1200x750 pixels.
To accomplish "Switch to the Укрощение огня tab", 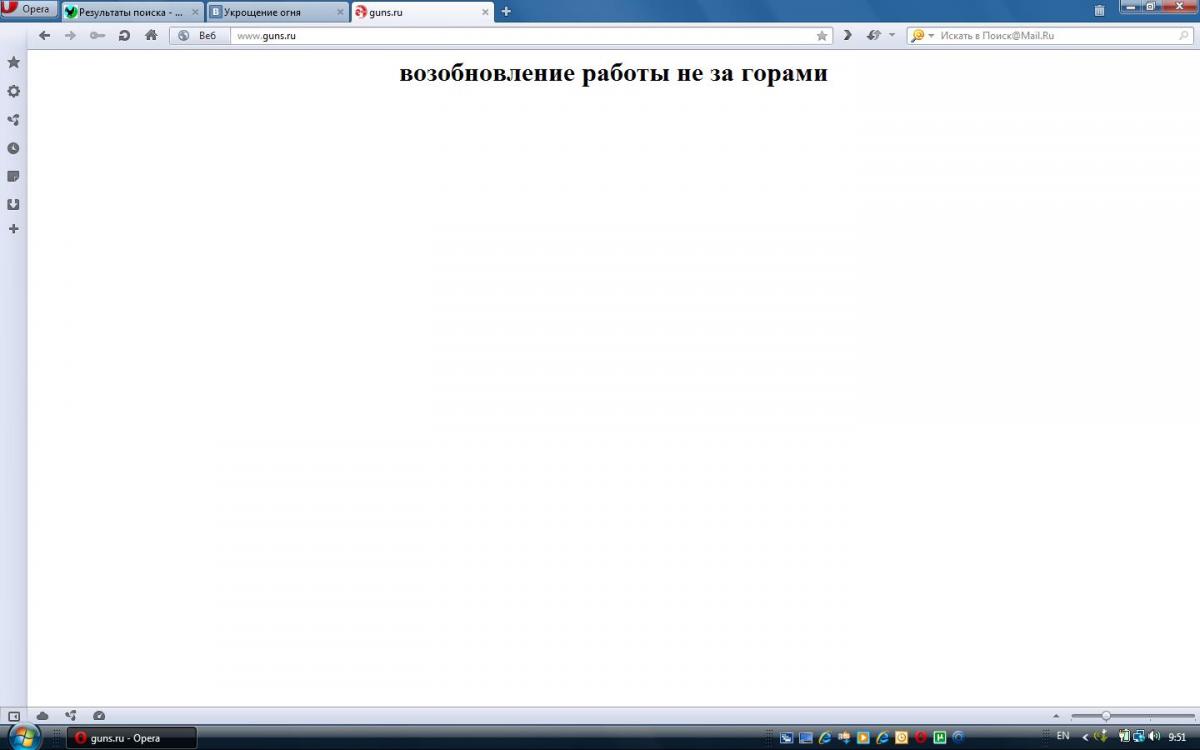I will [268, 12].
